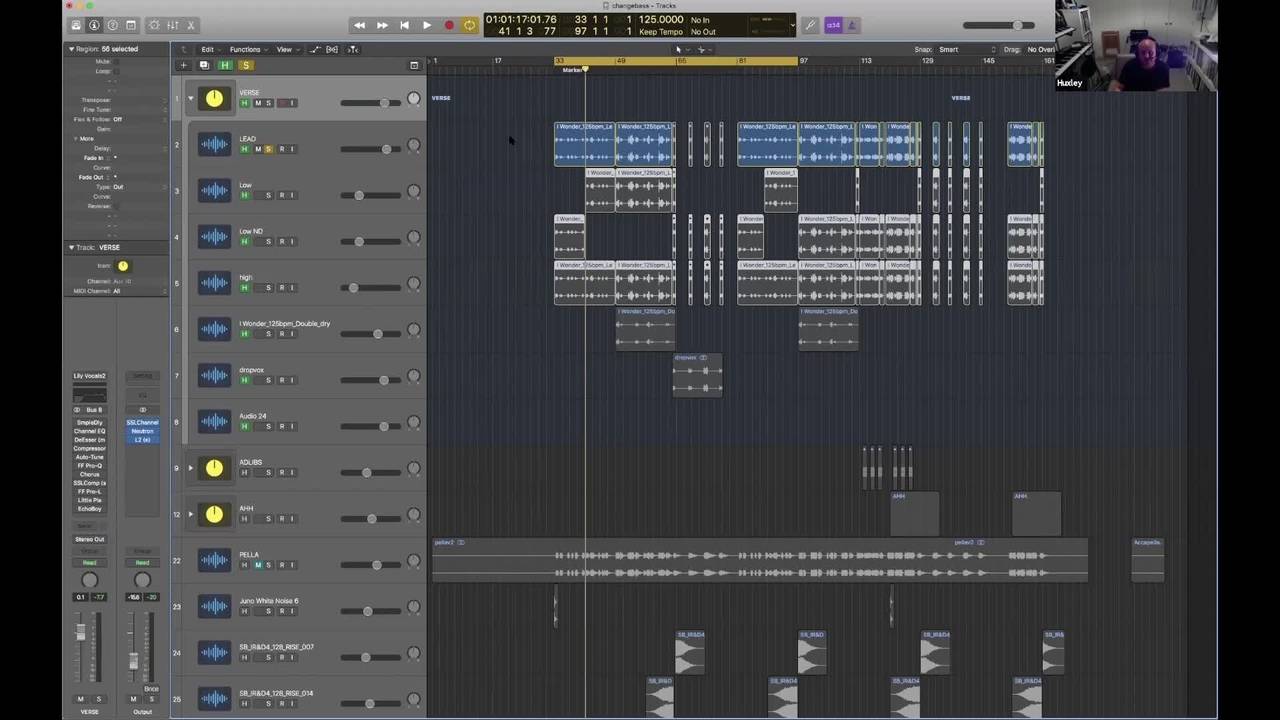
Task: Mute the LEAD track
Action: click(x=257, y=149)
